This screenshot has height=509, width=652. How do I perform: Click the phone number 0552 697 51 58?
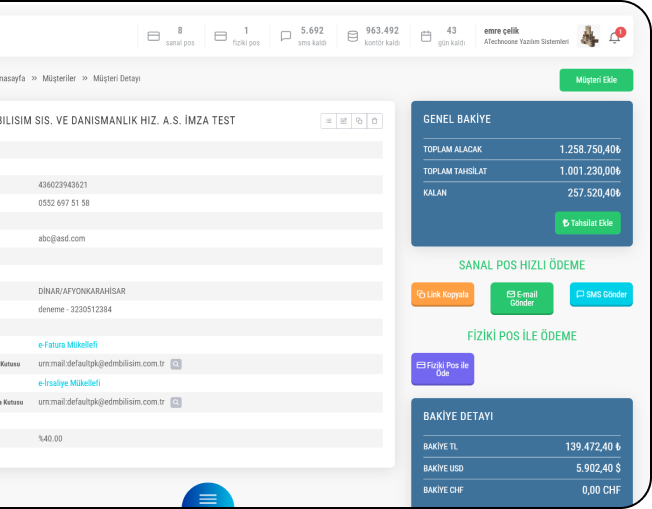pyautogui.click(x=64, y=203)
